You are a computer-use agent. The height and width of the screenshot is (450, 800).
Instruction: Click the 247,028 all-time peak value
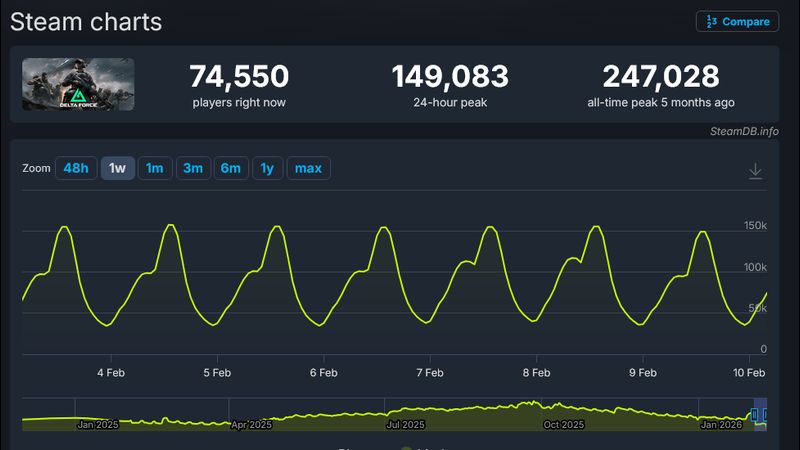pyautogui.click(x=661, y=76)
